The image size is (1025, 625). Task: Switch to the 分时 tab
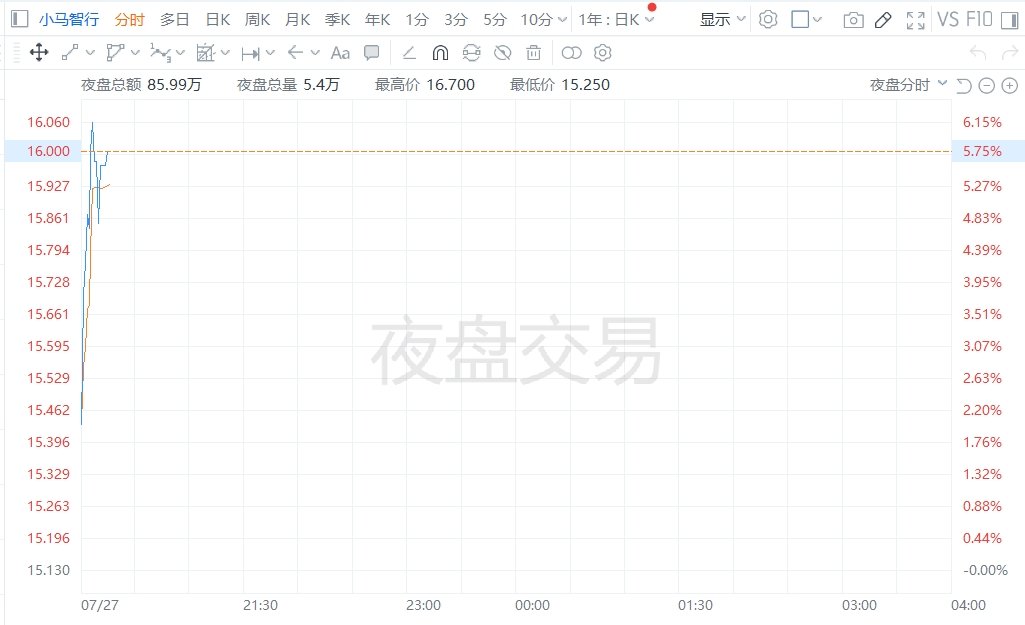(129, 20)
